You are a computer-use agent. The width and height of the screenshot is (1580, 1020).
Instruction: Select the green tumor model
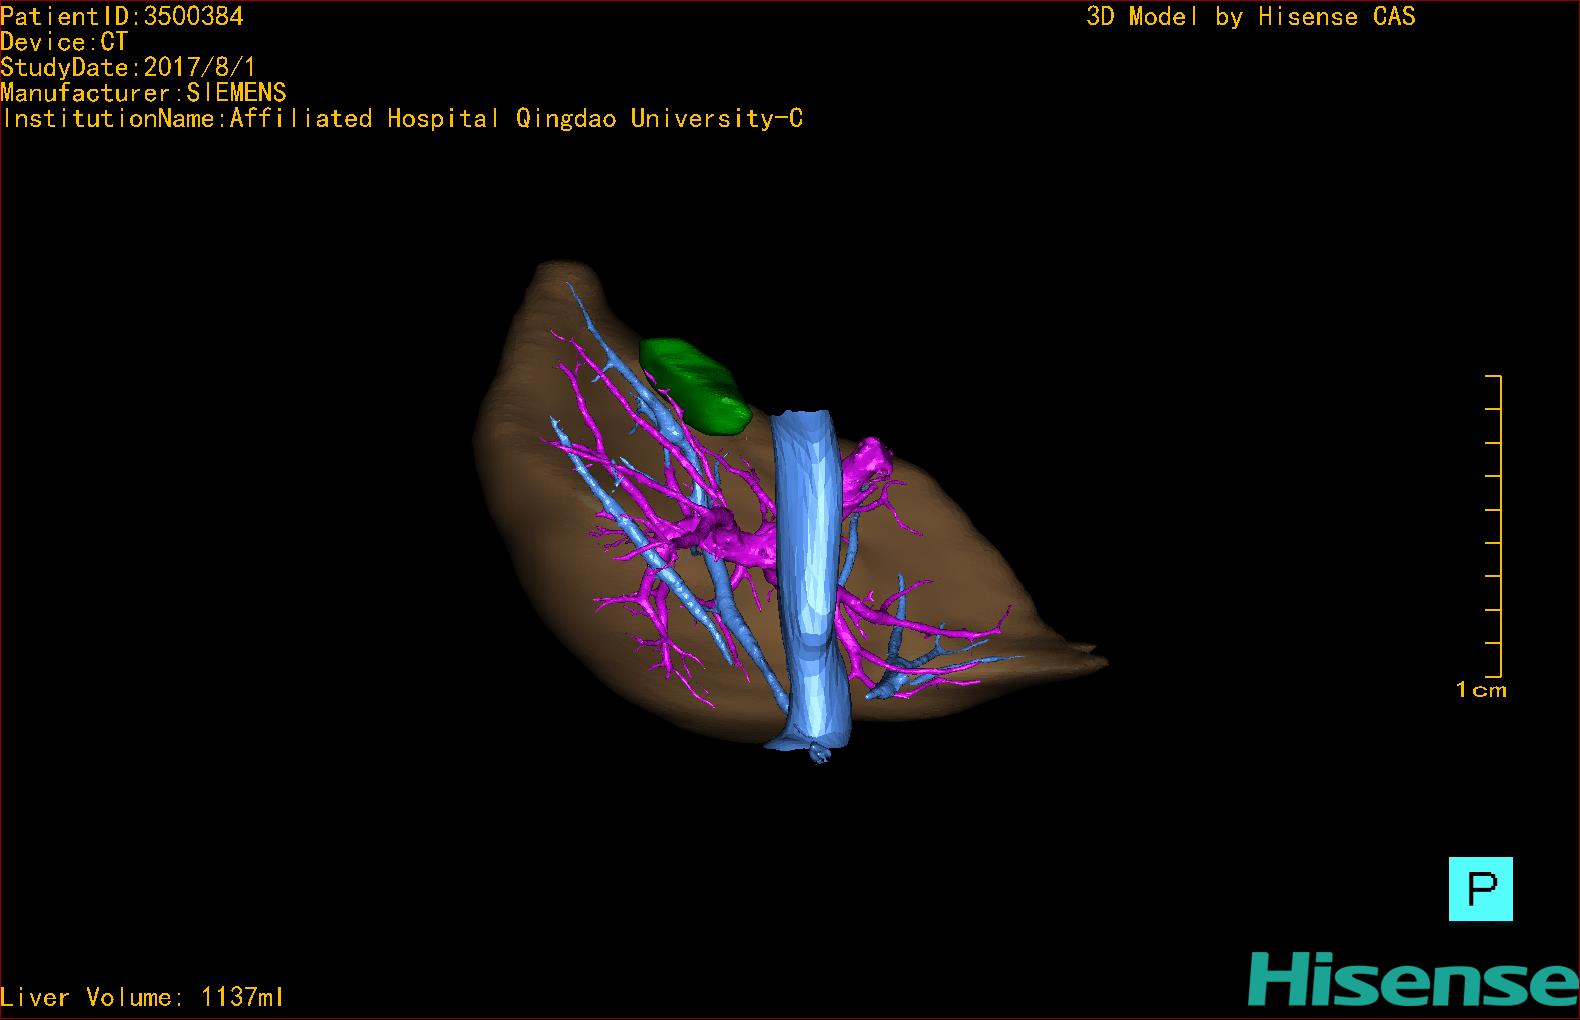(694, 386)
